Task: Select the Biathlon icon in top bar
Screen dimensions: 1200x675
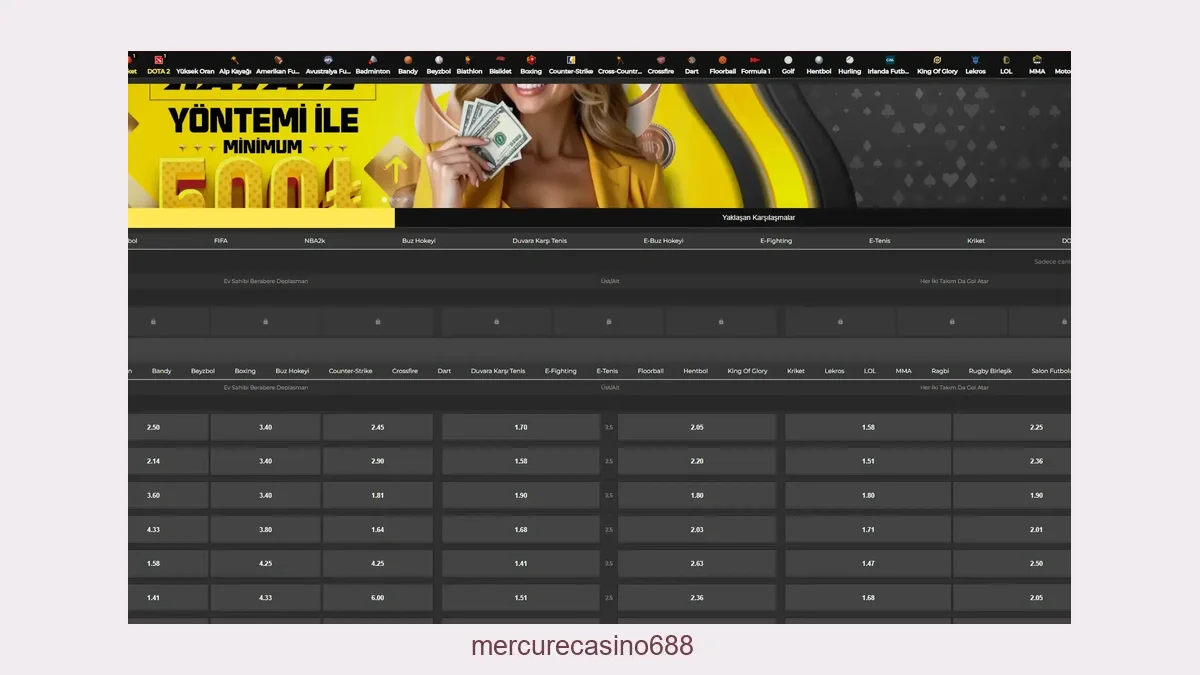Action: 468,61
